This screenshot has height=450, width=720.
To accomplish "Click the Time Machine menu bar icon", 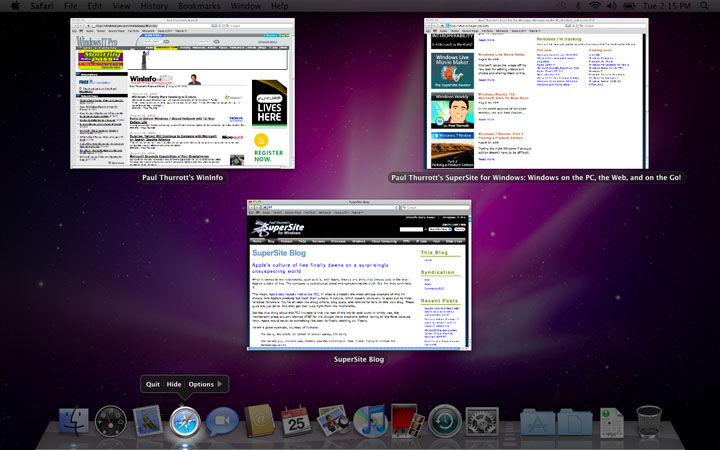I will (562, 6).
